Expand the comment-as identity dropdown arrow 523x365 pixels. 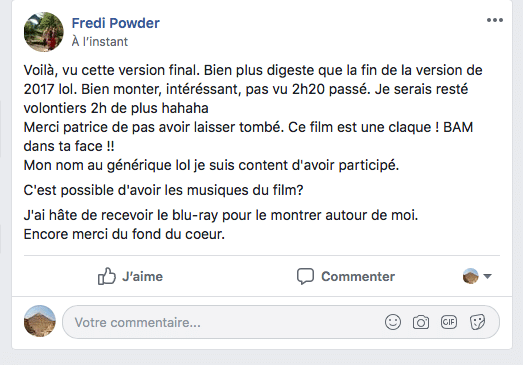click(x=487, y=276)
